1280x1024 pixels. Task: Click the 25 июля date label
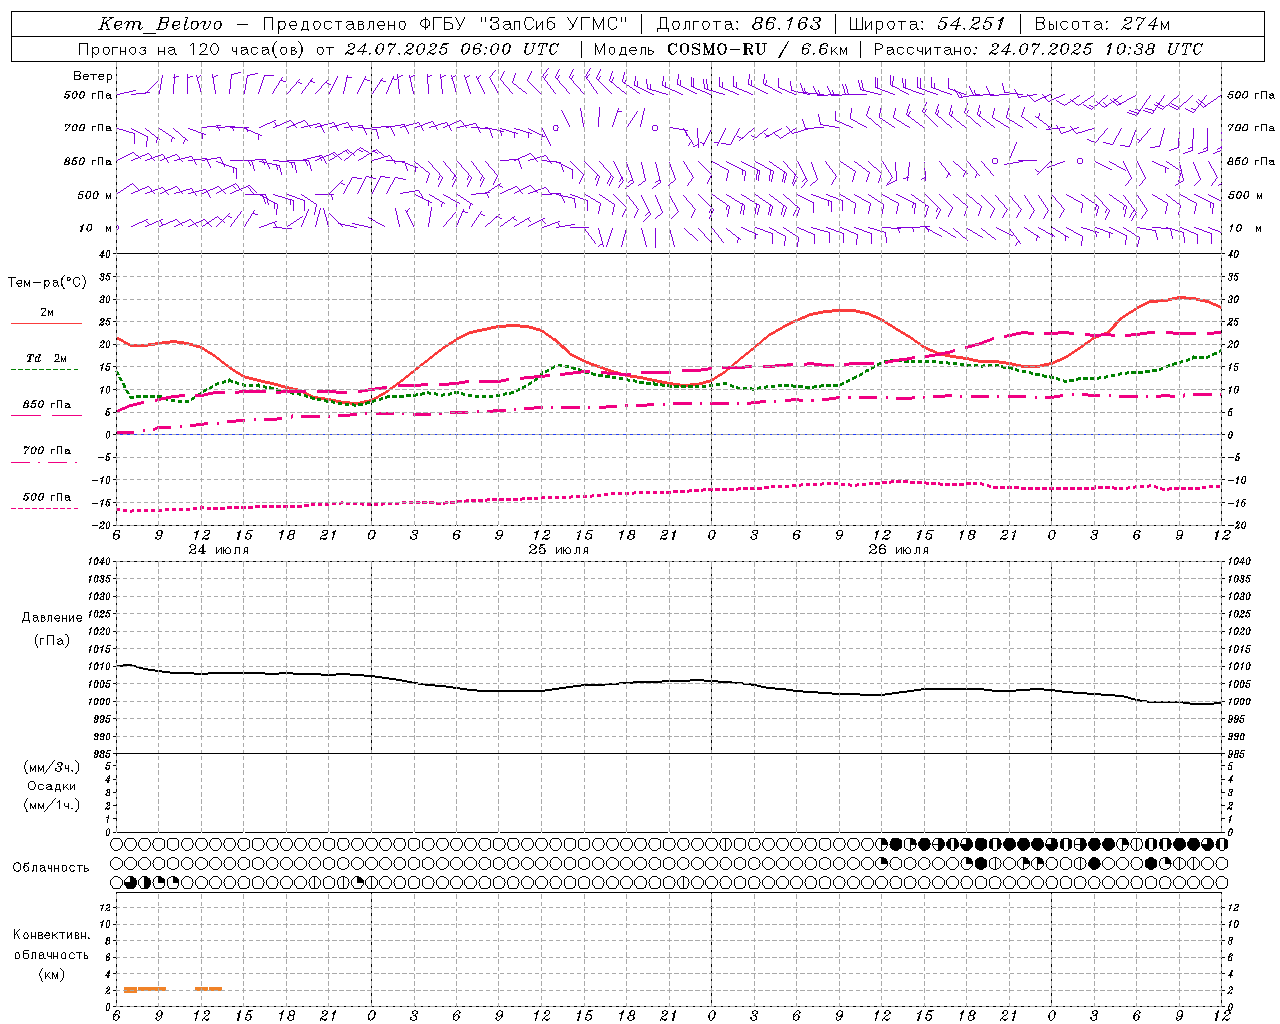coord(558,550)
